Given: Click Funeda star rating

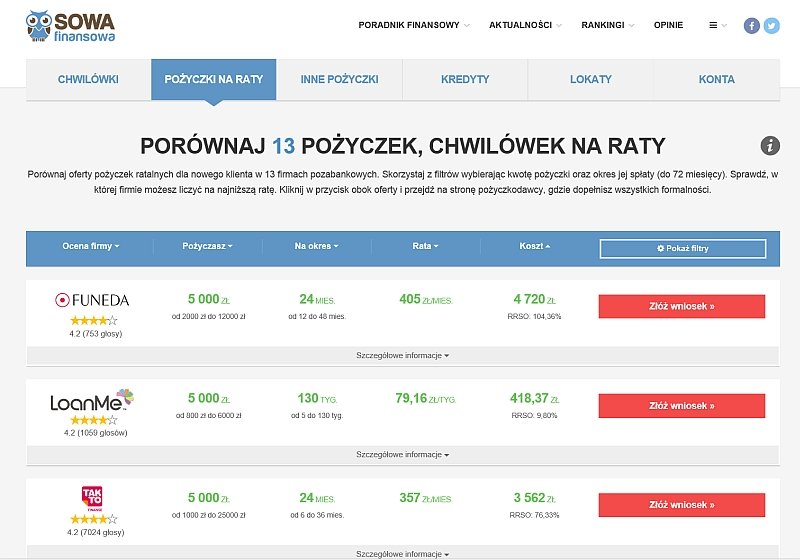Looking at the screenshot, I should 93,320.
